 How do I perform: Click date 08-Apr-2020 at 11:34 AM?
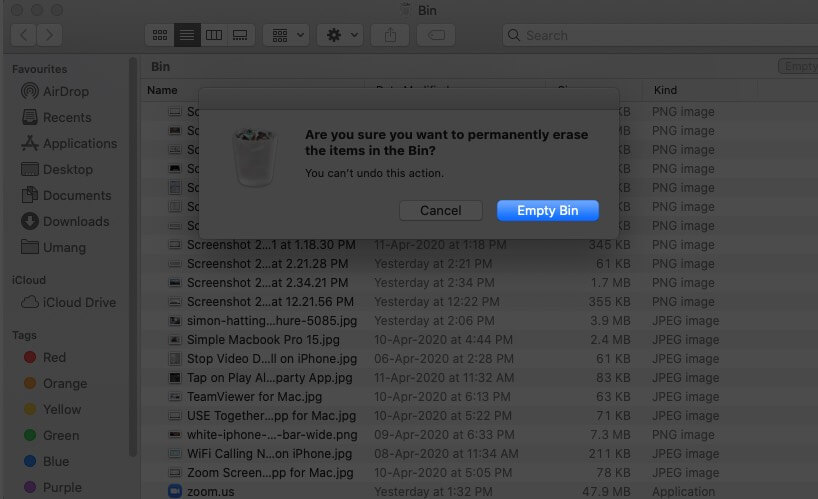pyautogui.click(x=446, y=454)
